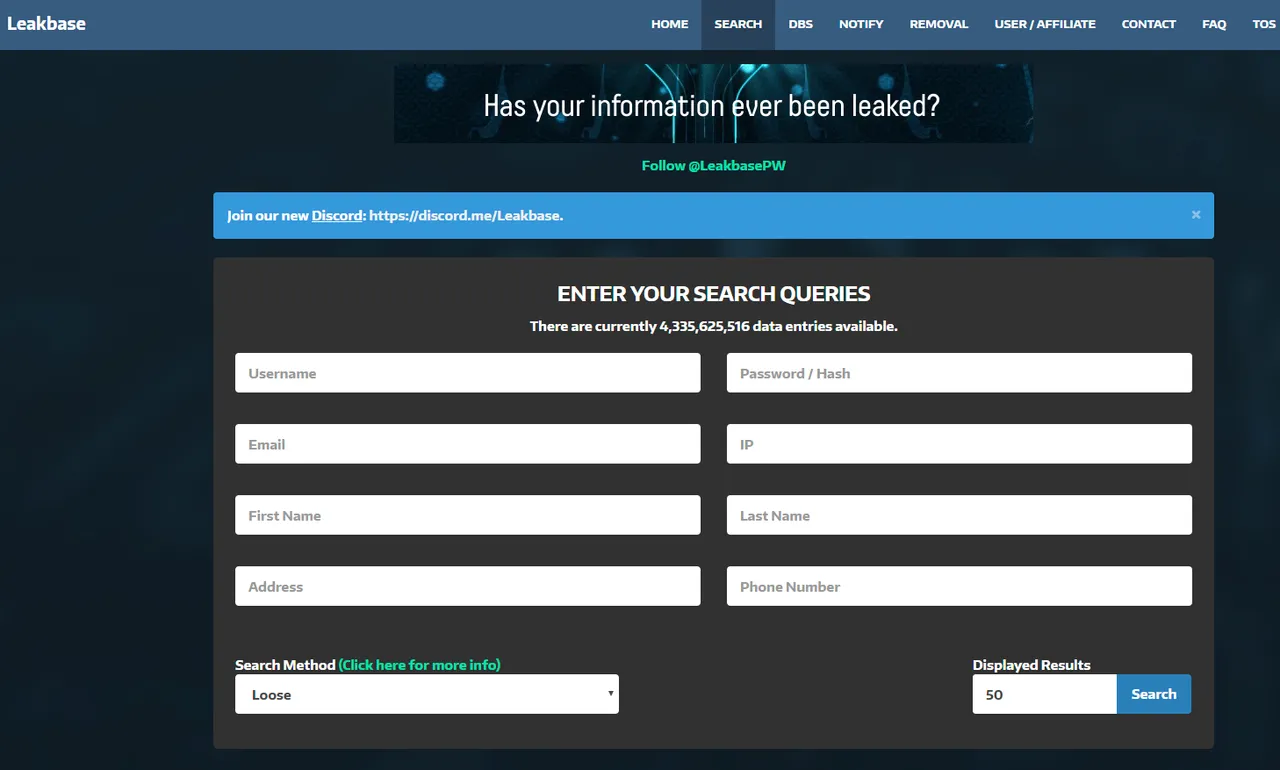Click into the IP field

point(959,444)
